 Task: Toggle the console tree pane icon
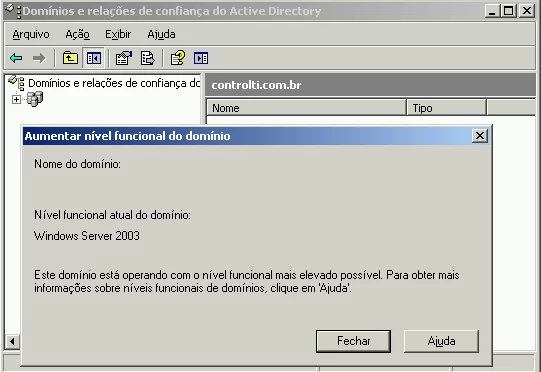click(x=94, y=58)
